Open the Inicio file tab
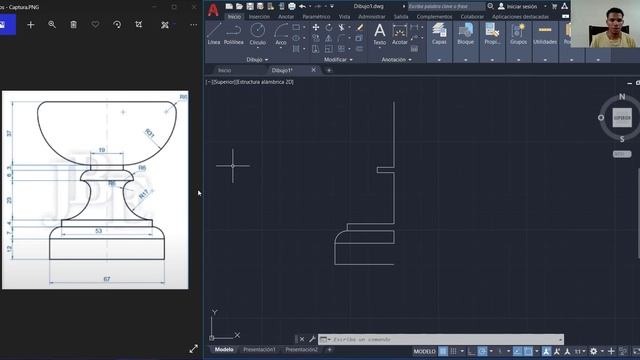 (x=224, y=70)
